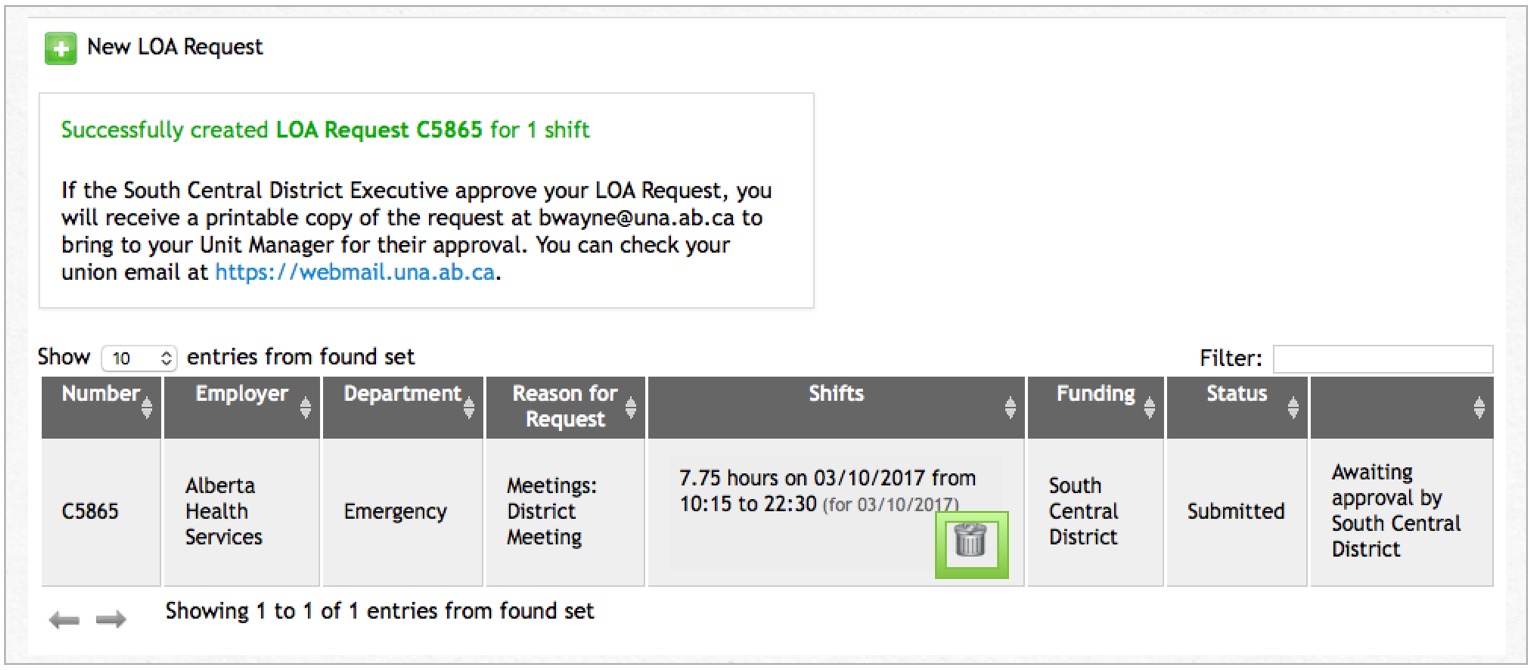
Task: Open the webmail.una.ab.ca link
Action: click(355, 272)
